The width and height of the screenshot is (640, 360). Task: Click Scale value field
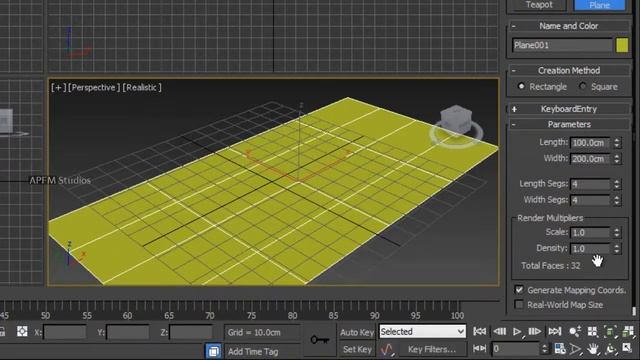[x=590, y=233]
